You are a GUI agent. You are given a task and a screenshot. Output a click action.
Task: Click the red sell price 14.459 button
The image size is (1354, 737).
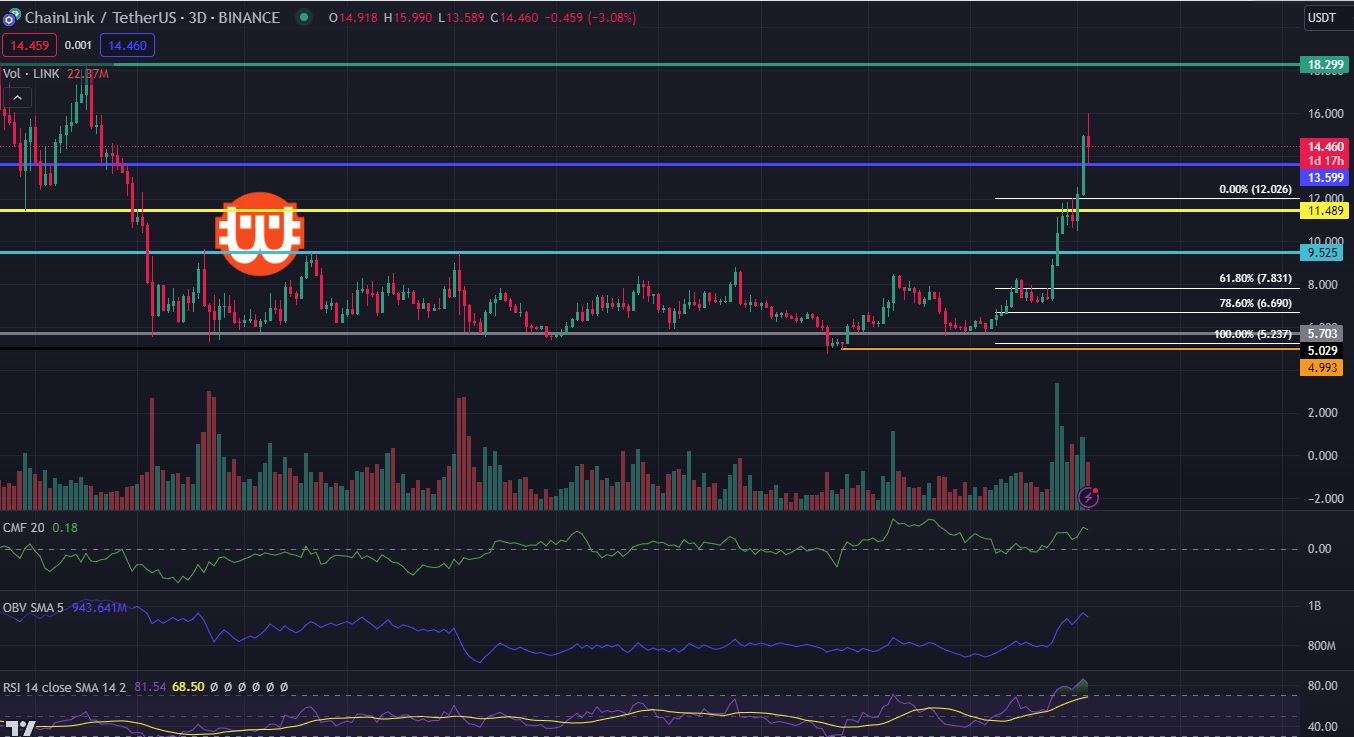[x=29, y=45]
